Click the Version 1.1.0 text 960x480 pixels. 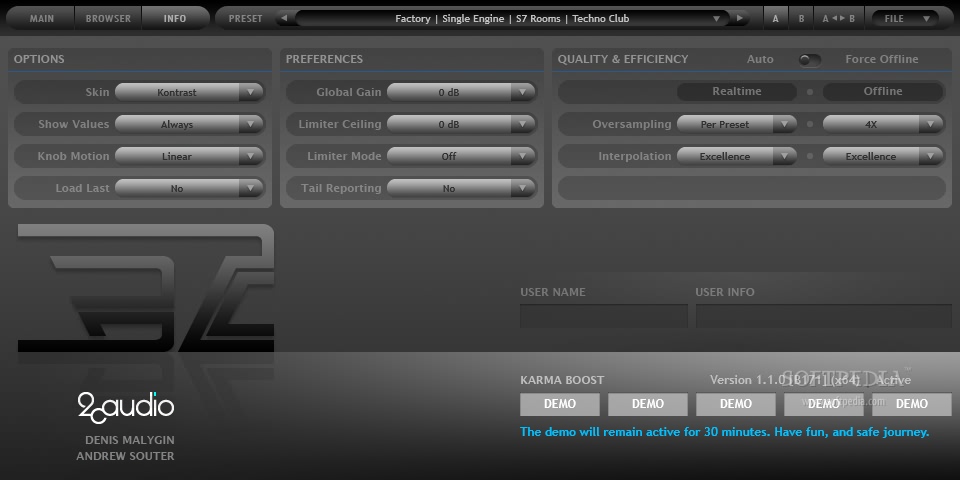(785, 380)
